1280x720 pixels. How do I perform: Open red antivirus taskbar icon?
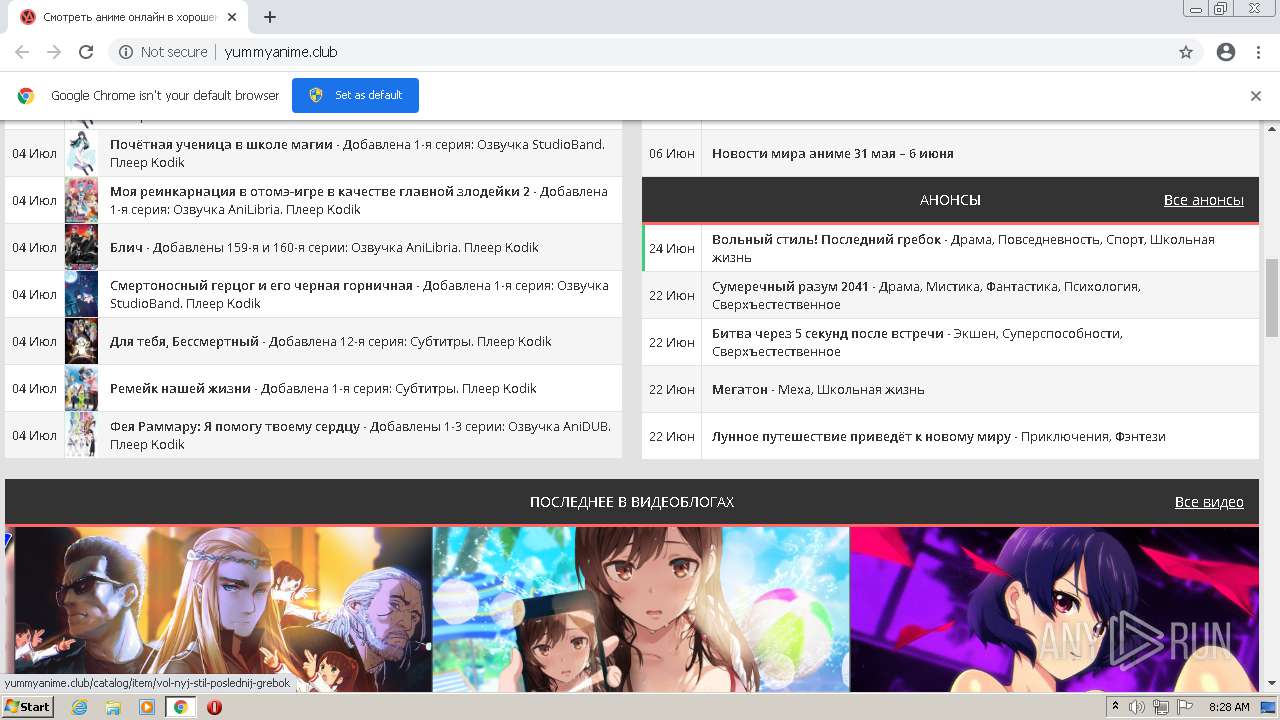[x=214, y=707]
